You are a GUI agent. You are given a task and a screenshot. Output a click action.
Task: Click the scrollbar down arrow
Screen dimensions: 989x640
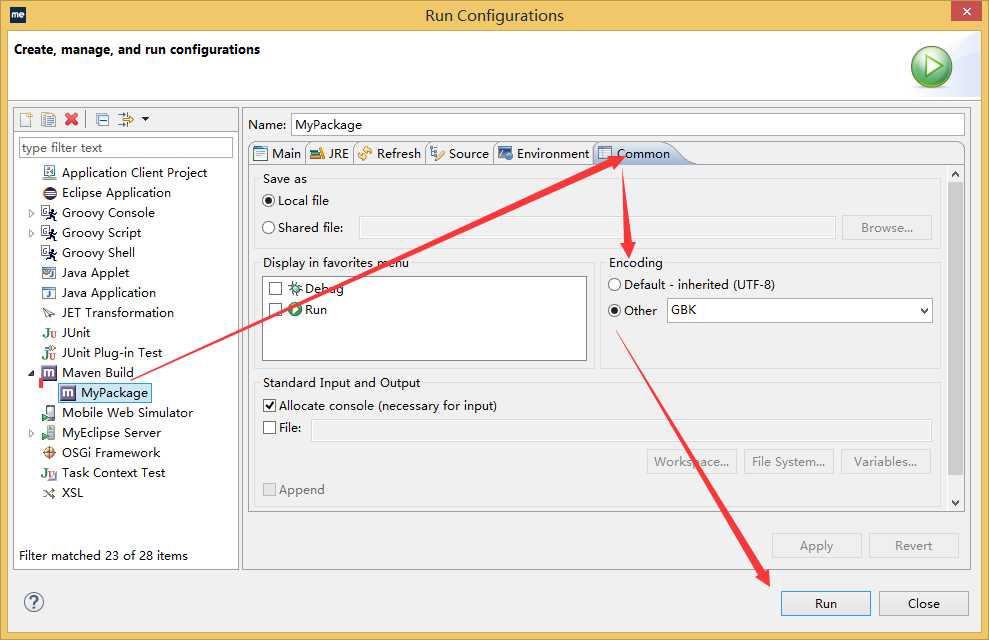tap(956, 503)
